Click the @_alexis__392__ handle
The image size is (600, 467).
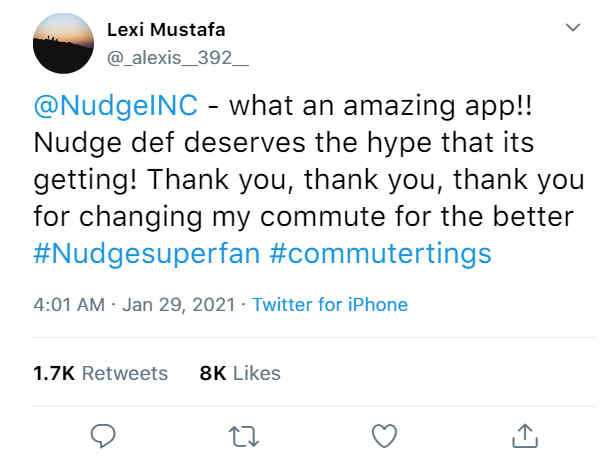click(x=178, y=58)
